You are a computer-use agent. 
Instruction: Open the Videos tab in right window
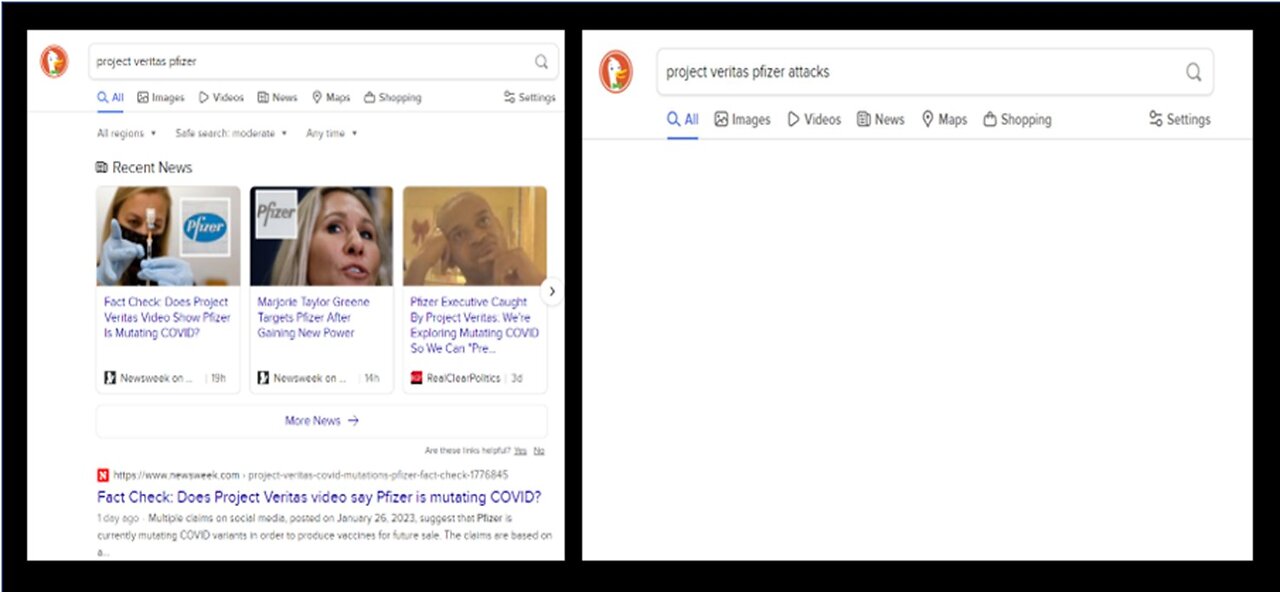(814, 120)
